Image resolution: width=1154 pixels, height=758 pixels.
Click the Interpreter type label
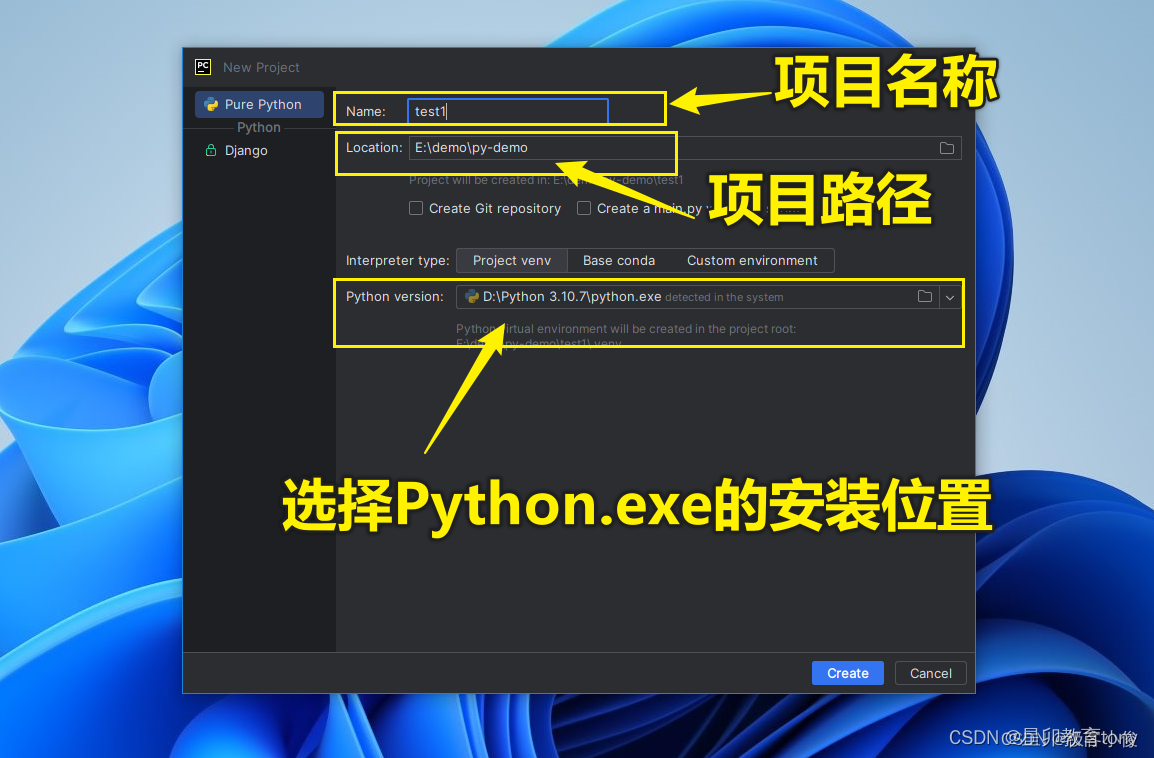click(397, 261)
